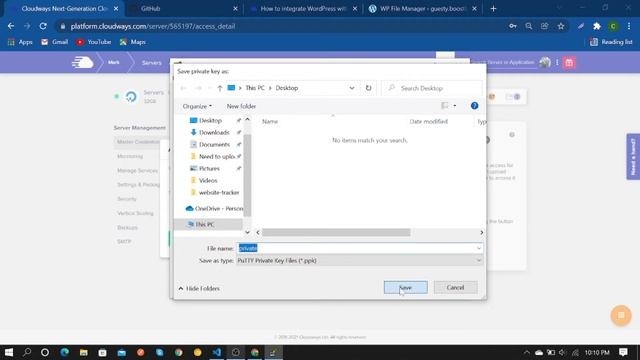
Task: Open Windows Start menu
Action: (8, 352)
